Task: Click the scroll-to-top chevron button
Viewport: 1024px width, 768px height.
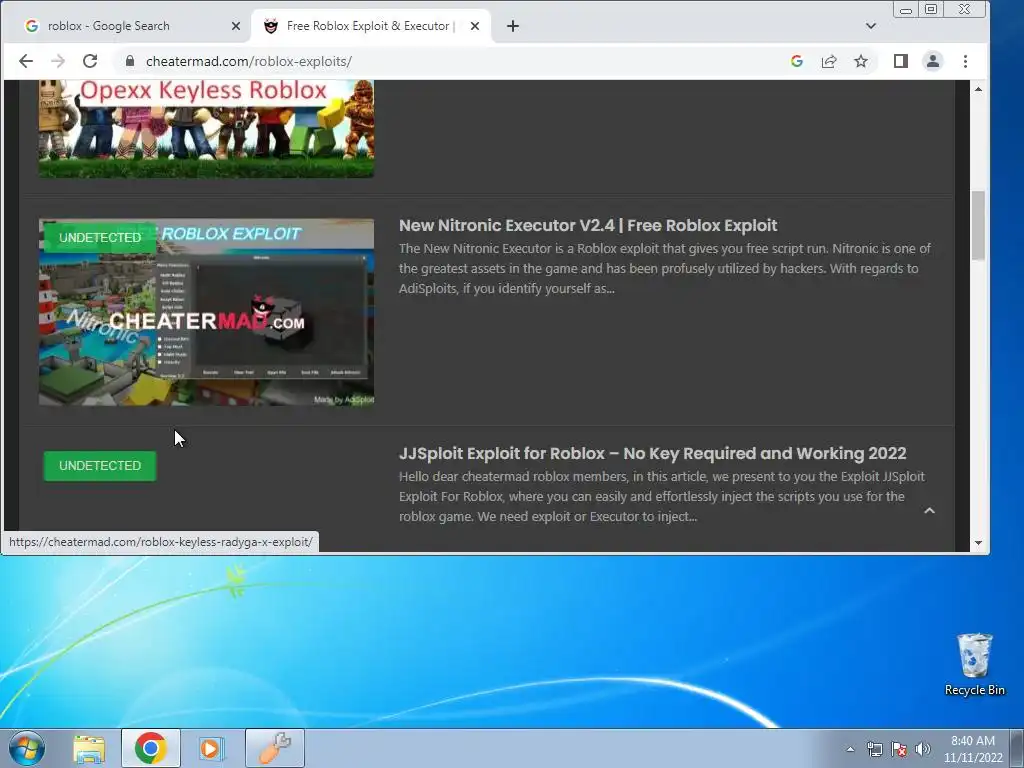Action: [929, 511]
